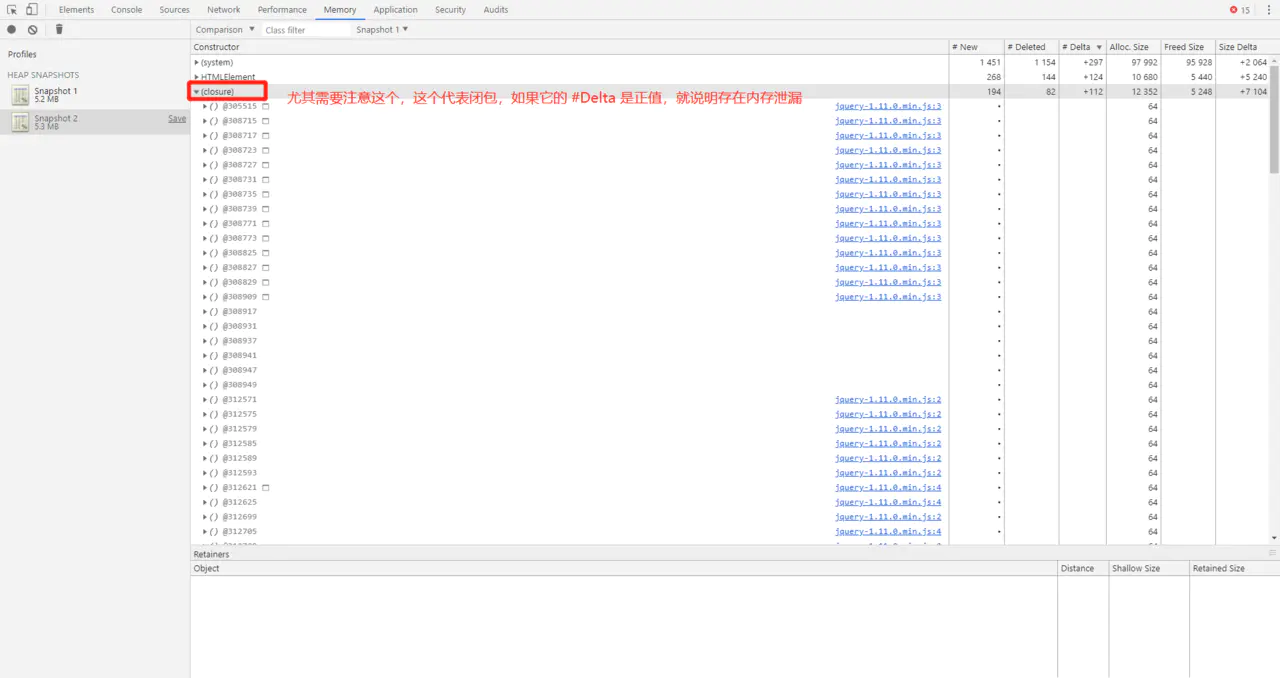Sort by the # Deleted column header
The width and height of the screenshot is (1280, 678).
[x=1031, y=47]
